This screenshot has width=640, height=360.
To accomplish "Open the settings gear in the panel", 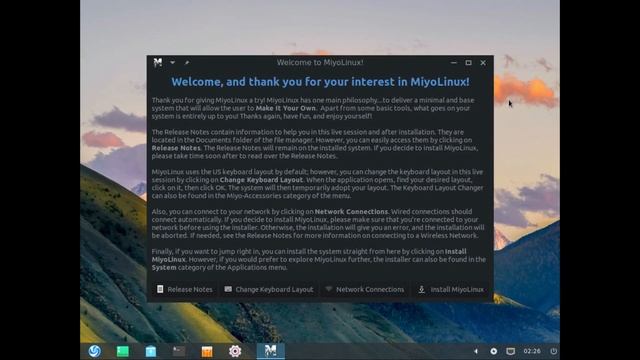I will 235,351.
